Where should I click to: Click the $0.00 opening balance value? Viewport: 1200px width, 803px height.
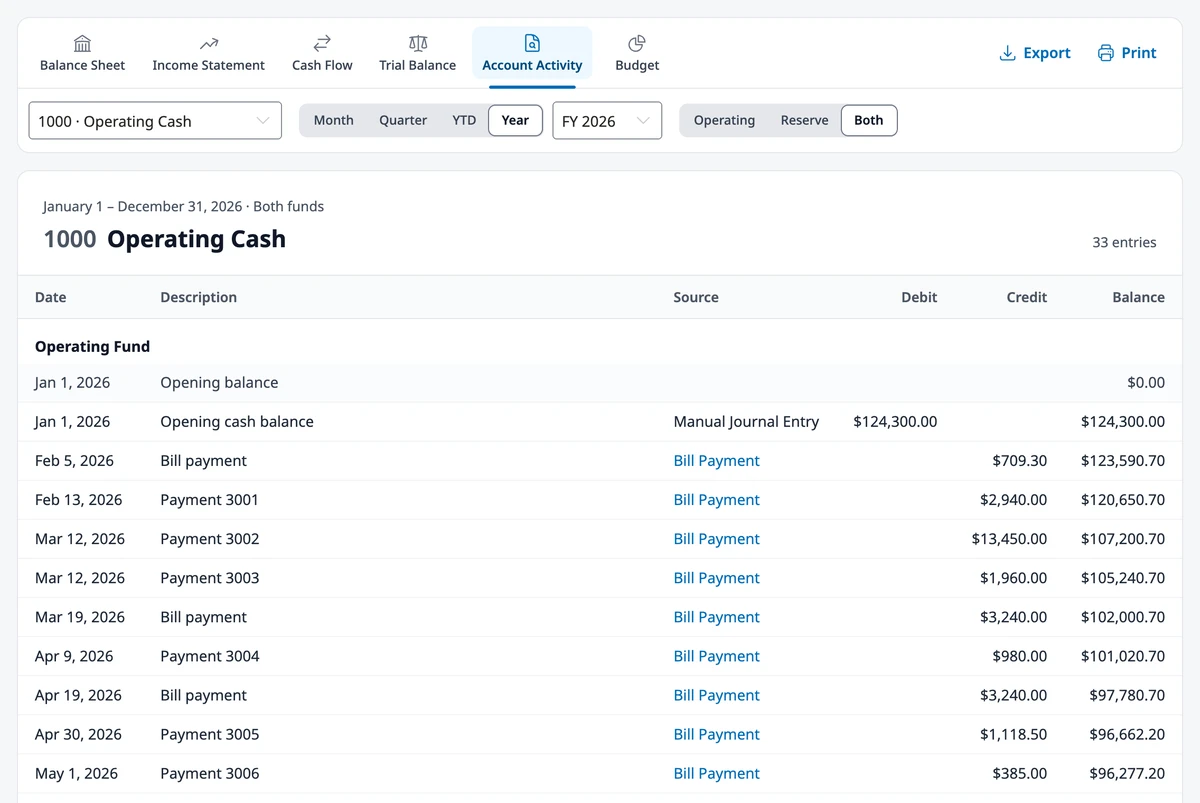coord(1146,383)
